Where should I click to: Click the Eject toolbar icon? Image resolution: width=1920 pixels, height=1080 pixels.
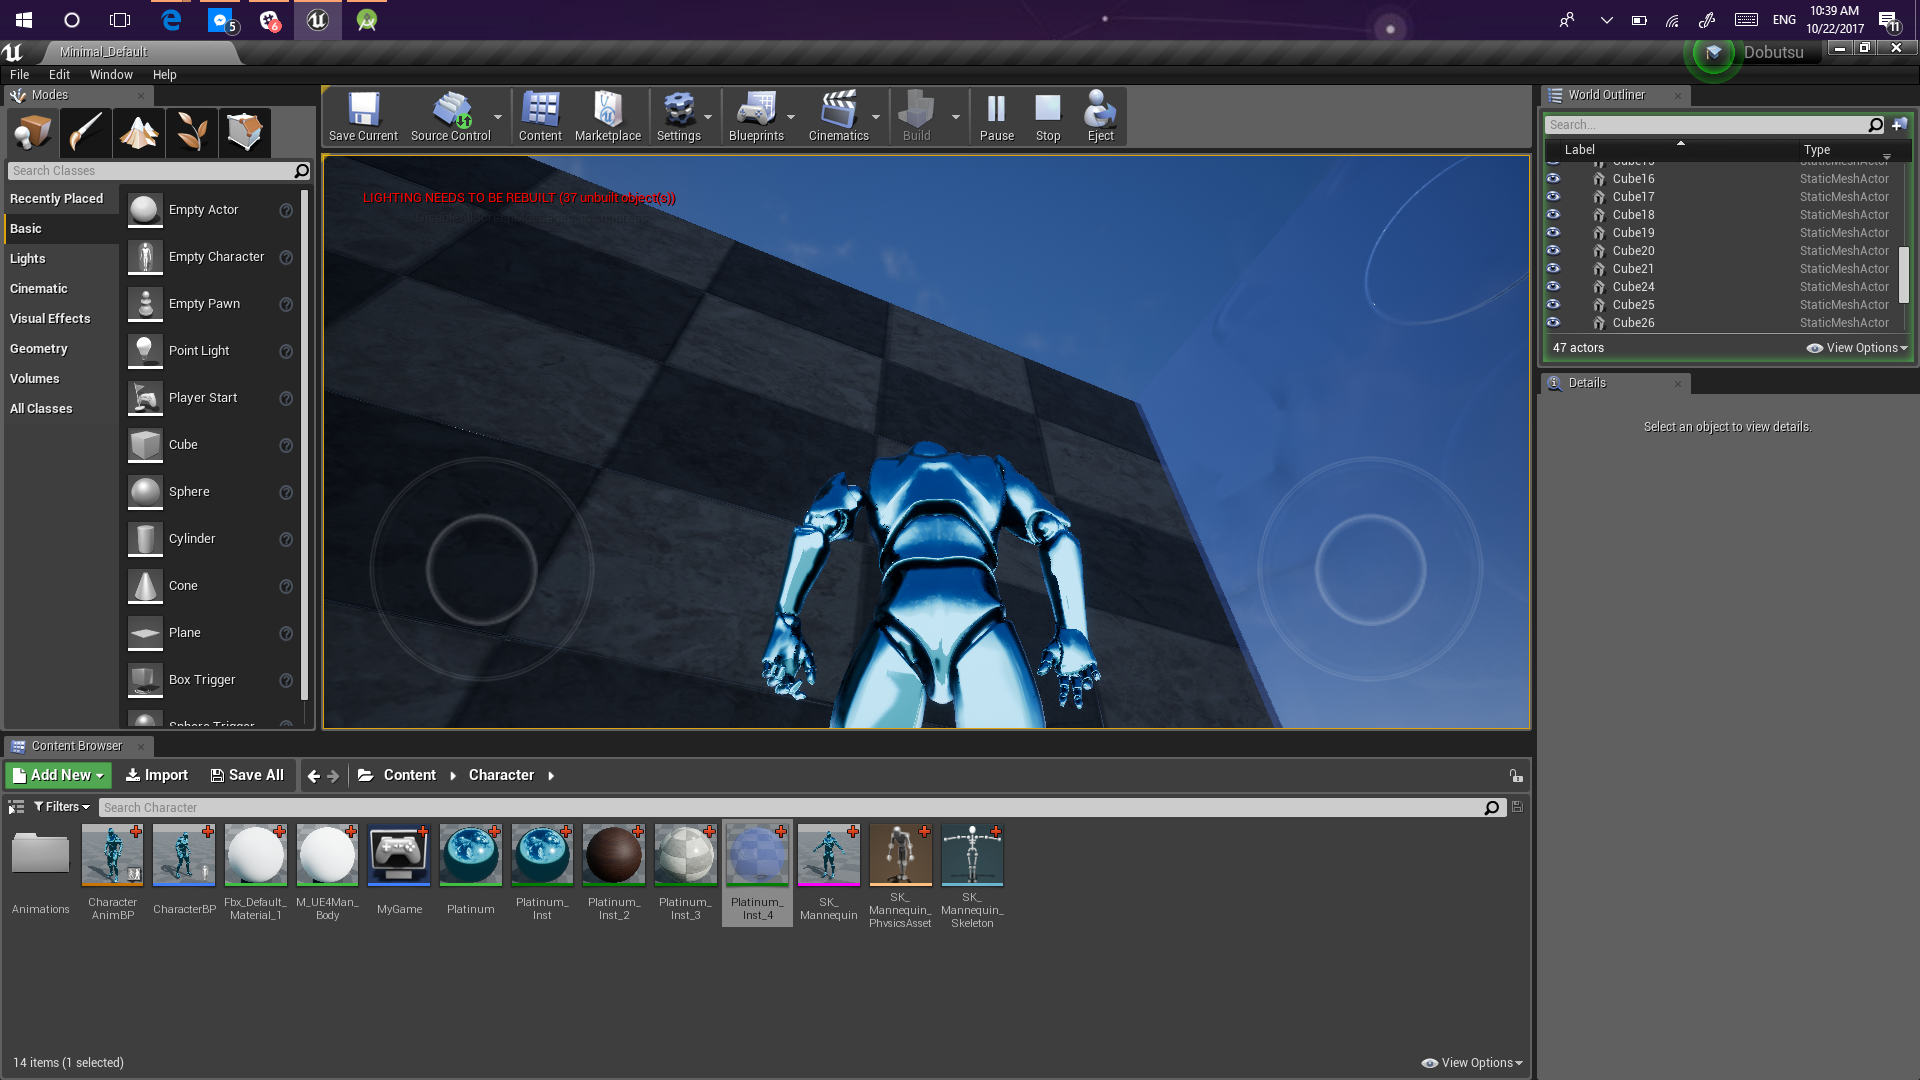click(x=1100, y=116)
